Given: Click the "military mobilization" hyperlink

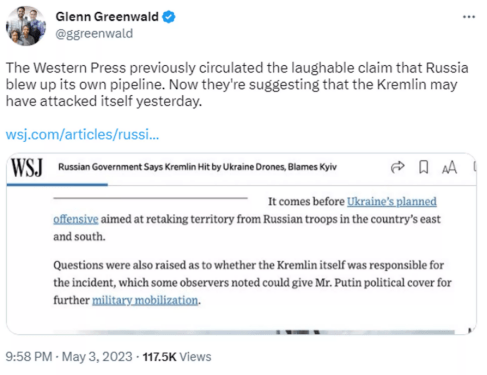Looking at the screenshot, I should tap(145, 300).
